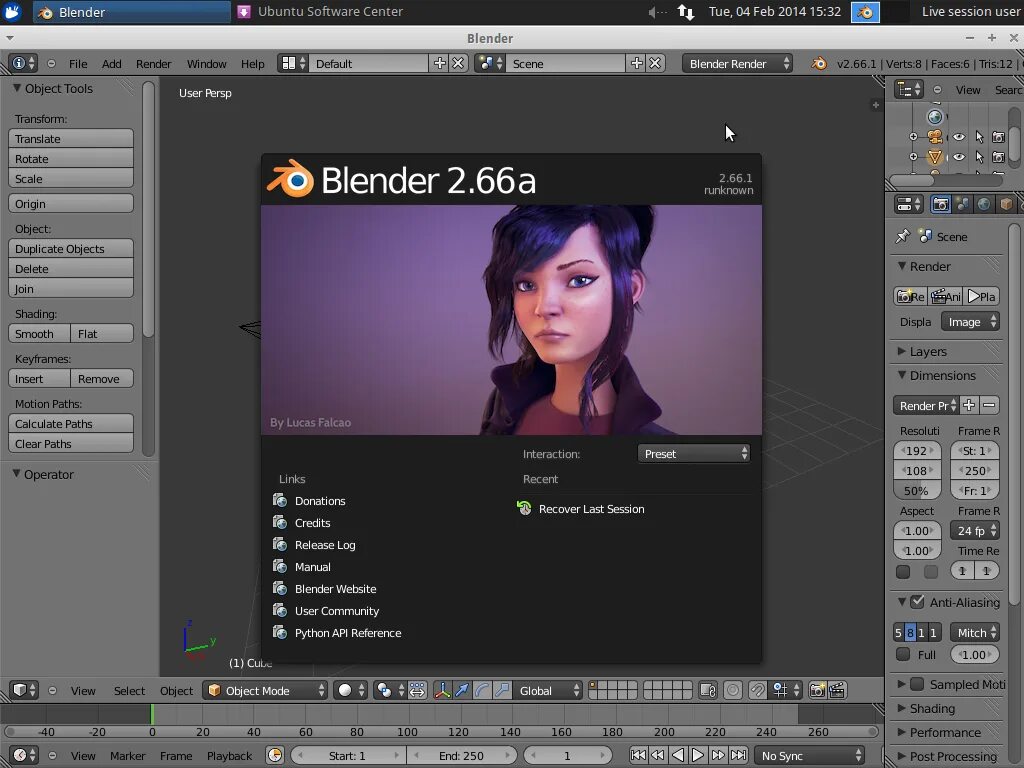Click the Smooth shading button

(39, 334)
